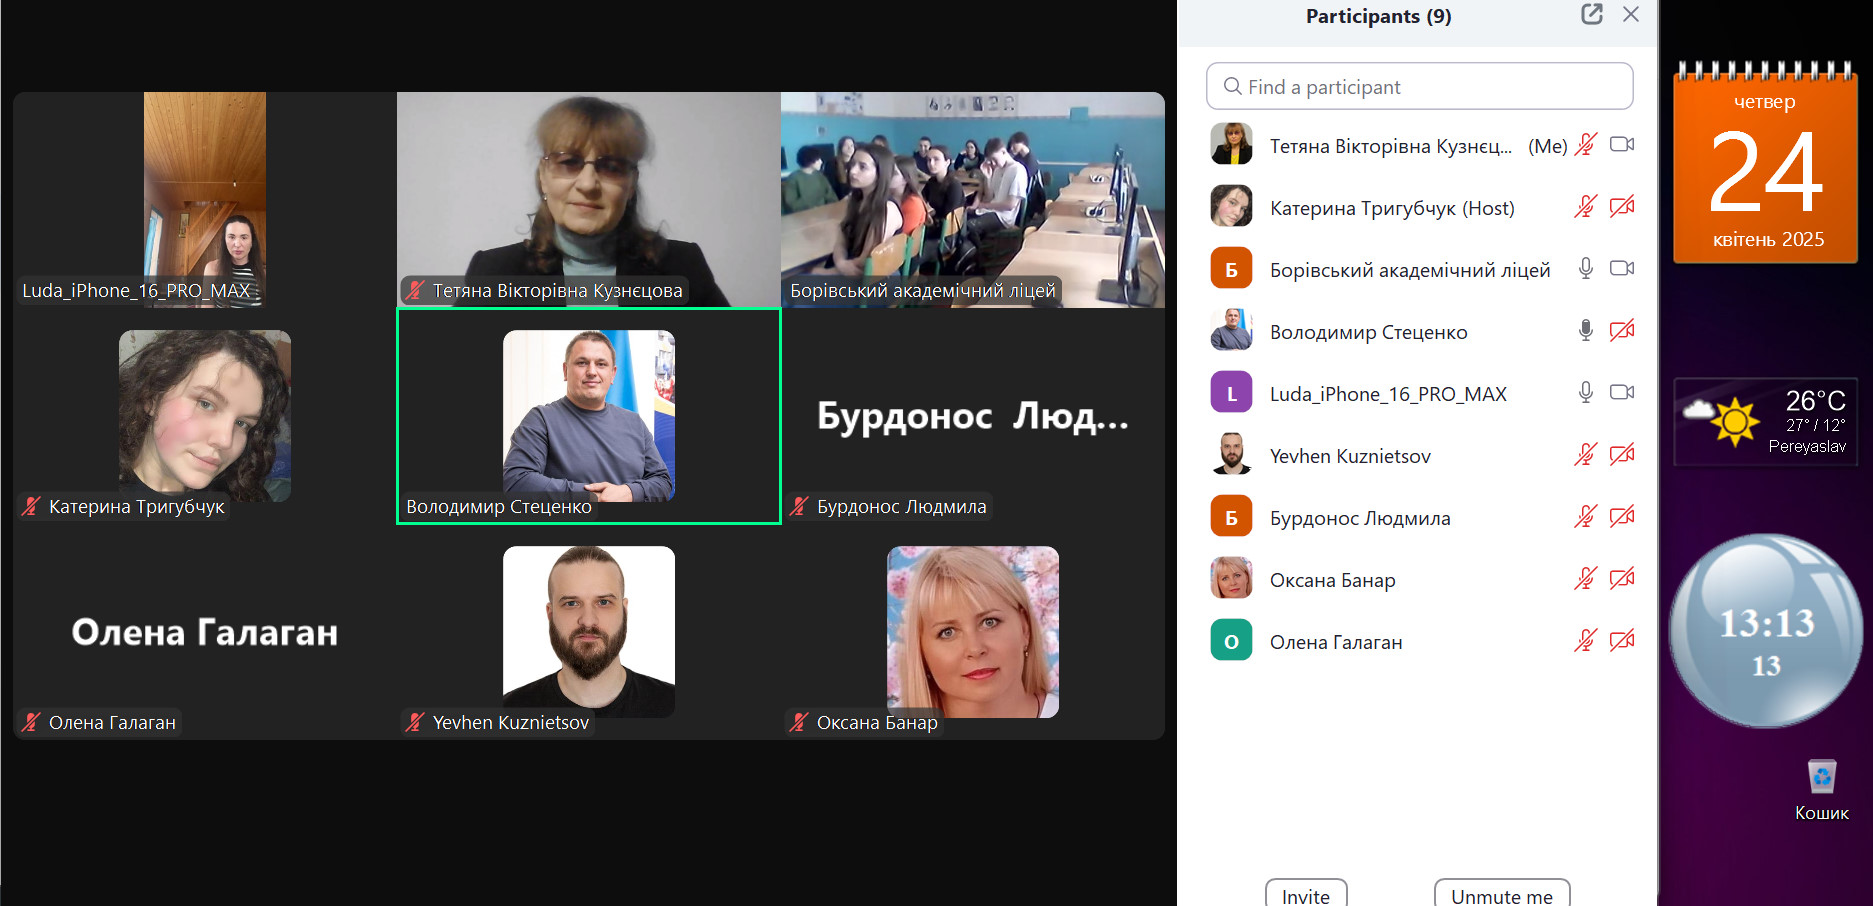This screenshot has height=906, width=1873.
Task: Click microphone icon for Борівський академічний ліцей
Action: (1585, 269)
